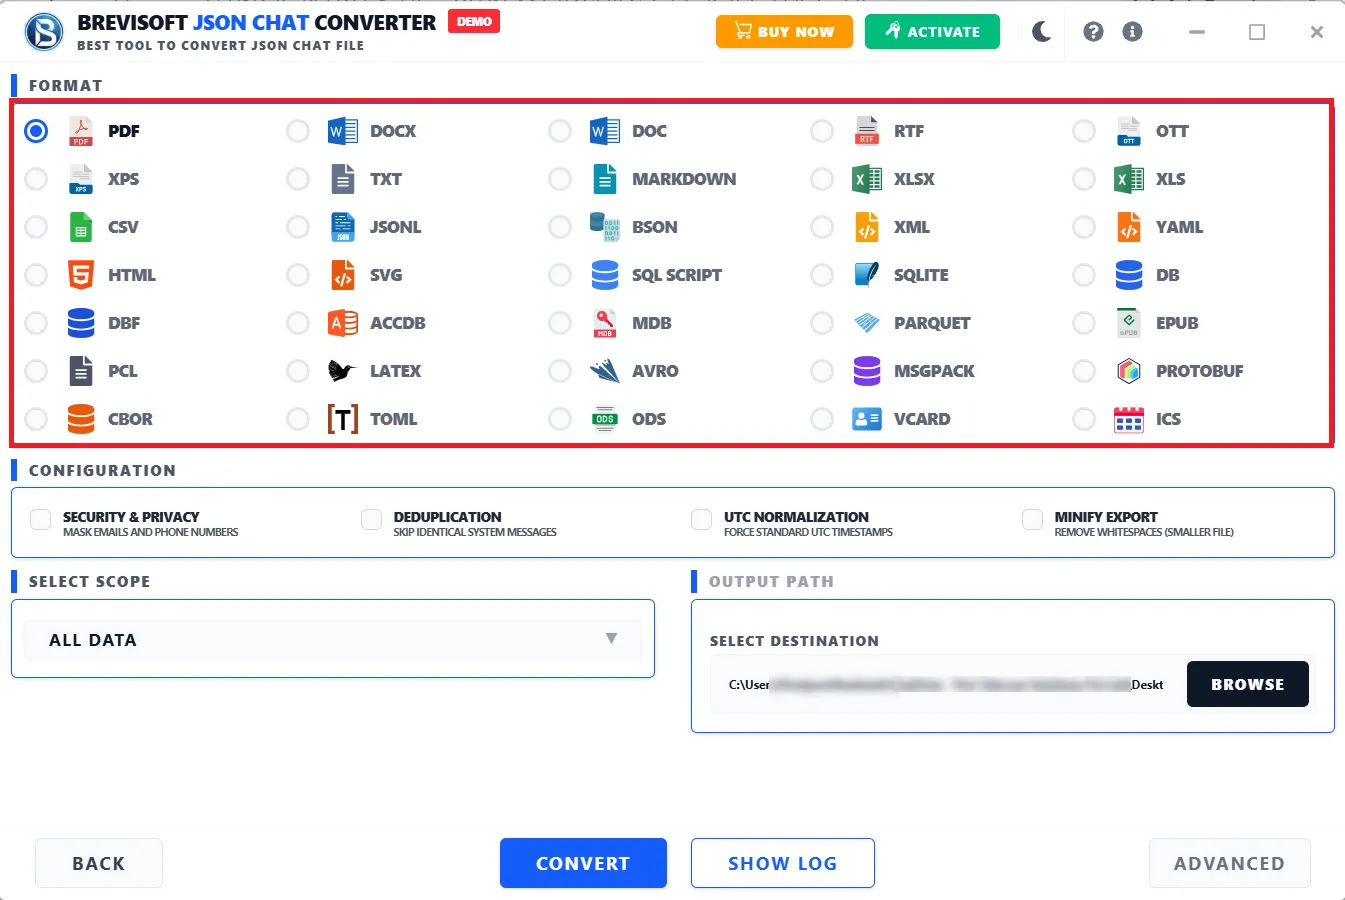Enable Security & Privacy masking checkbox
The image size is (1345, 900).
coord(41,519)
